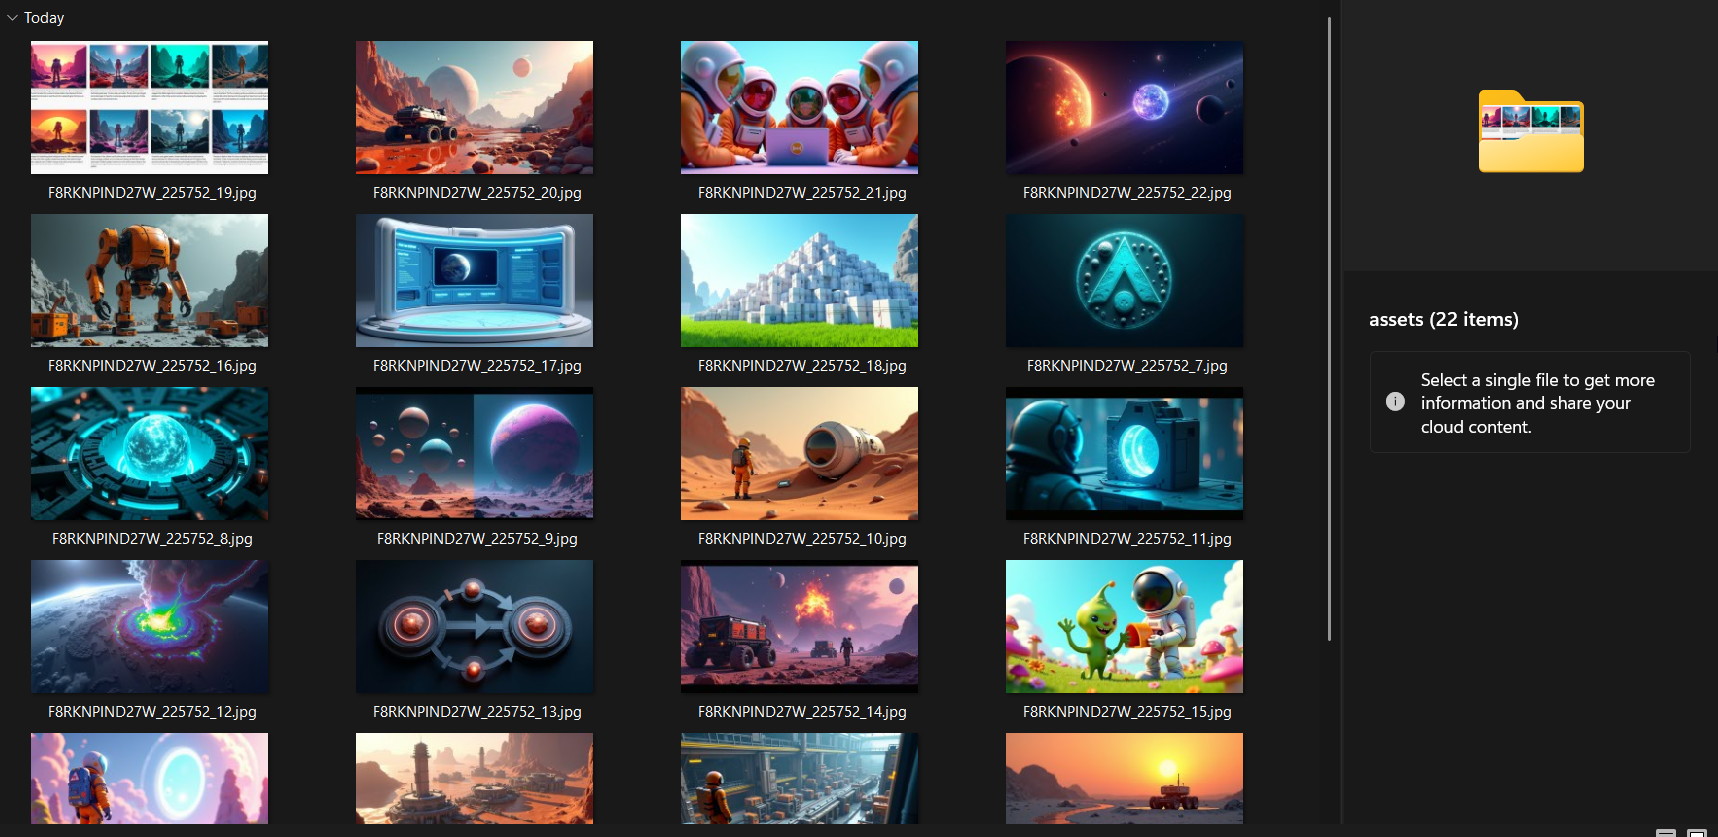Screen dimensions: 1718x837
Task: Select the image grid collage thumbnail ending _19.jpg
Action: [149, 107]
